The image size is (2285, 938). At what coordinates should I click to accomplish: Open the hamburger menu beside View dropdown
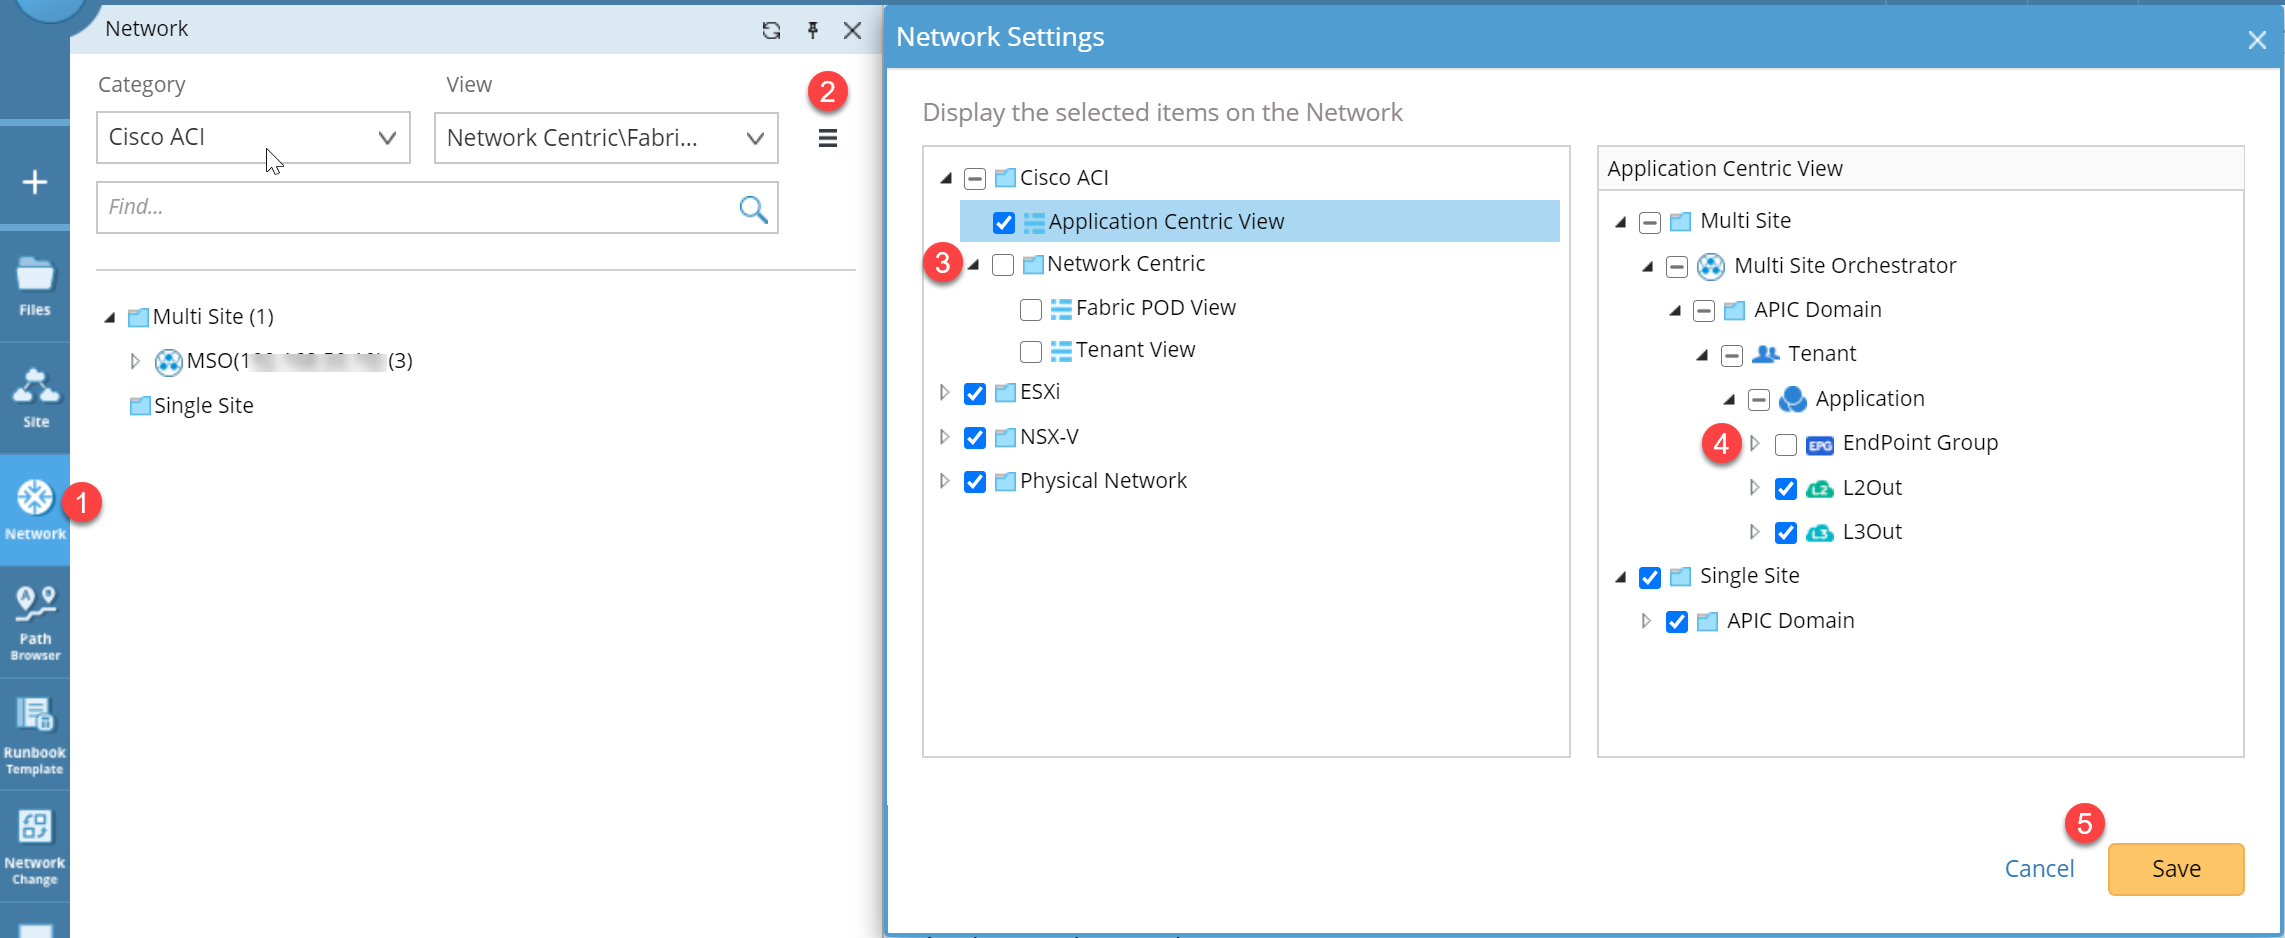pyautogui.click(x=827, y=138)
